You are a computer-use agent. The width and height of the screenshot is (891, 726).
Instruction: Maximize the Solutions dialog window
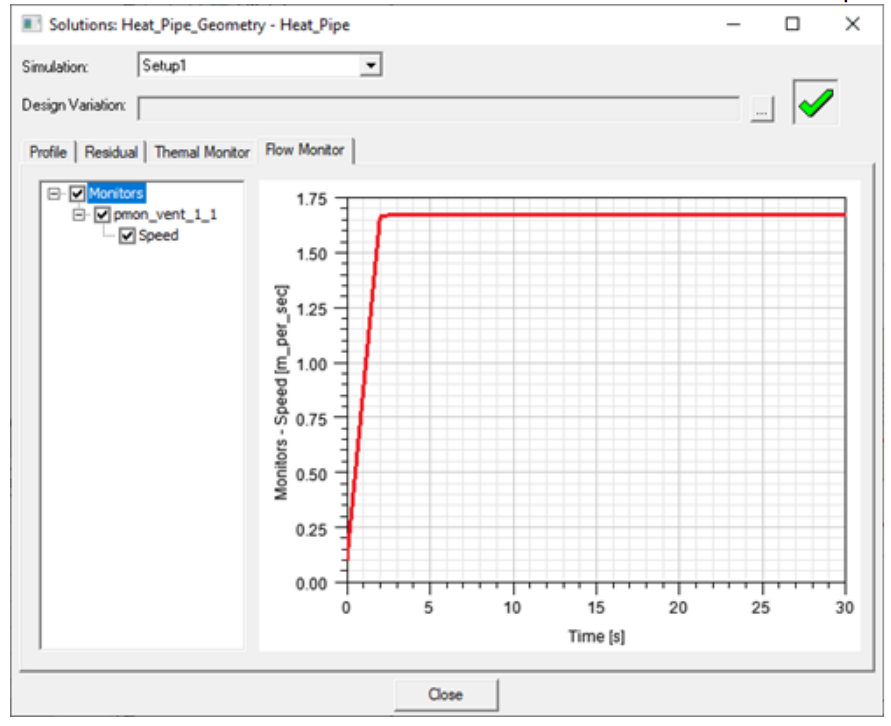click(792, 24)
